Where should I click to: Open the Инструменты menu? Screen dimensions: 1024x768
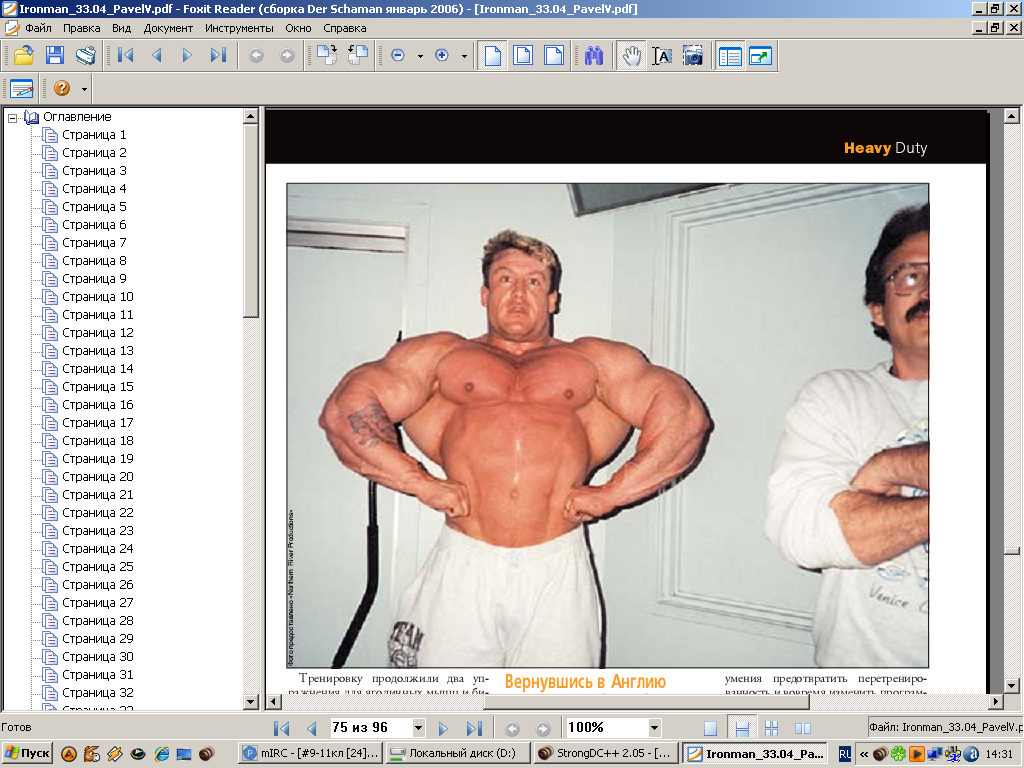click(240, 28)
